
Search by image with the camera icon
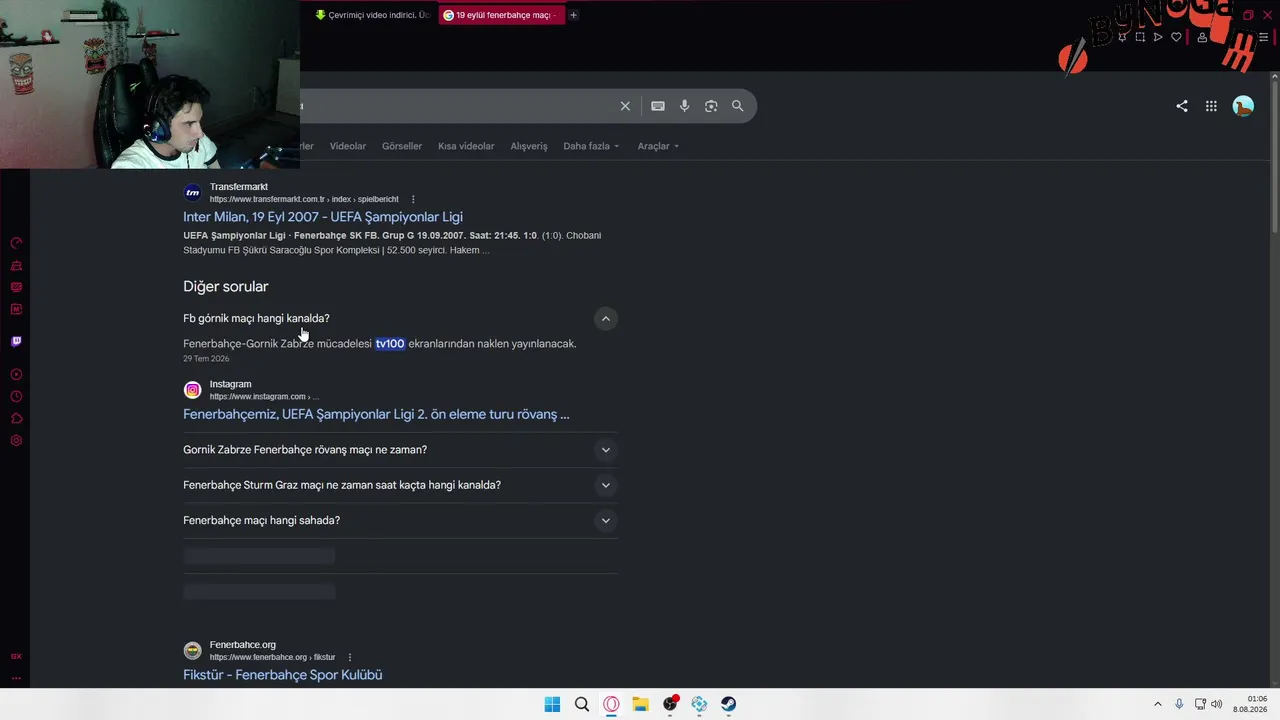tap(711, 106)
